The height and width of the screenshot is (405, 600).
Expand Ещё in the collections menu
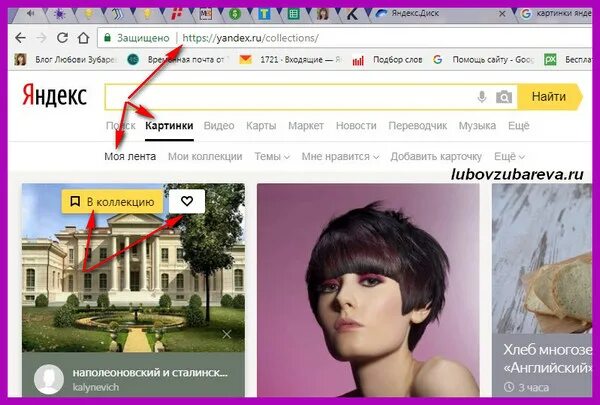click(x=509, y=157)
